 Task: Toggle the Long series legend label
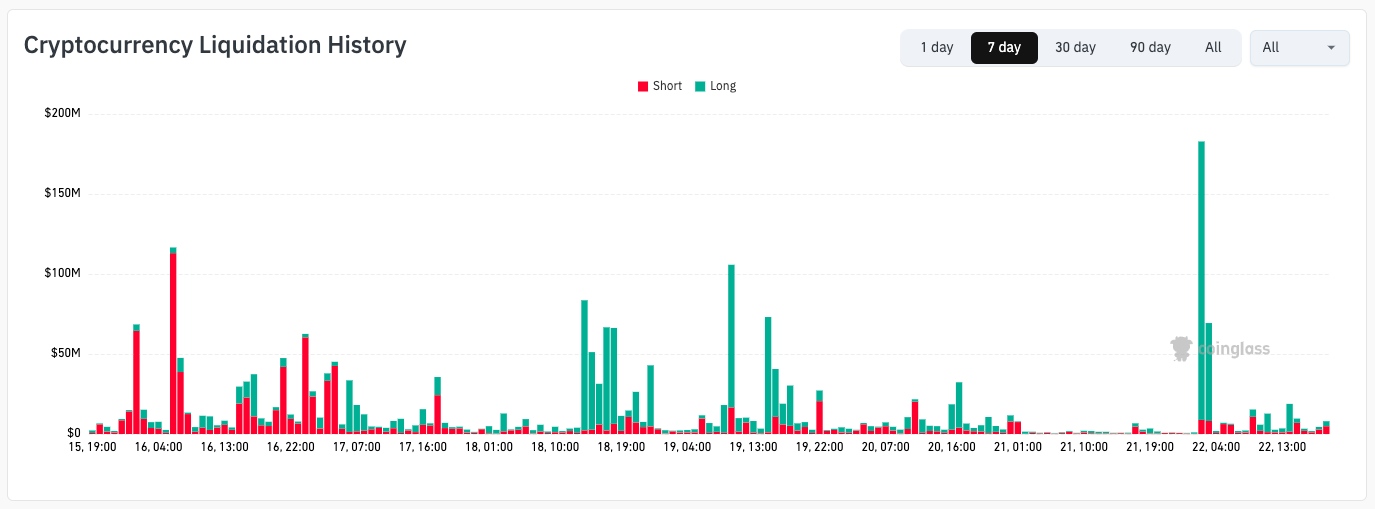[x=723, y=86]
